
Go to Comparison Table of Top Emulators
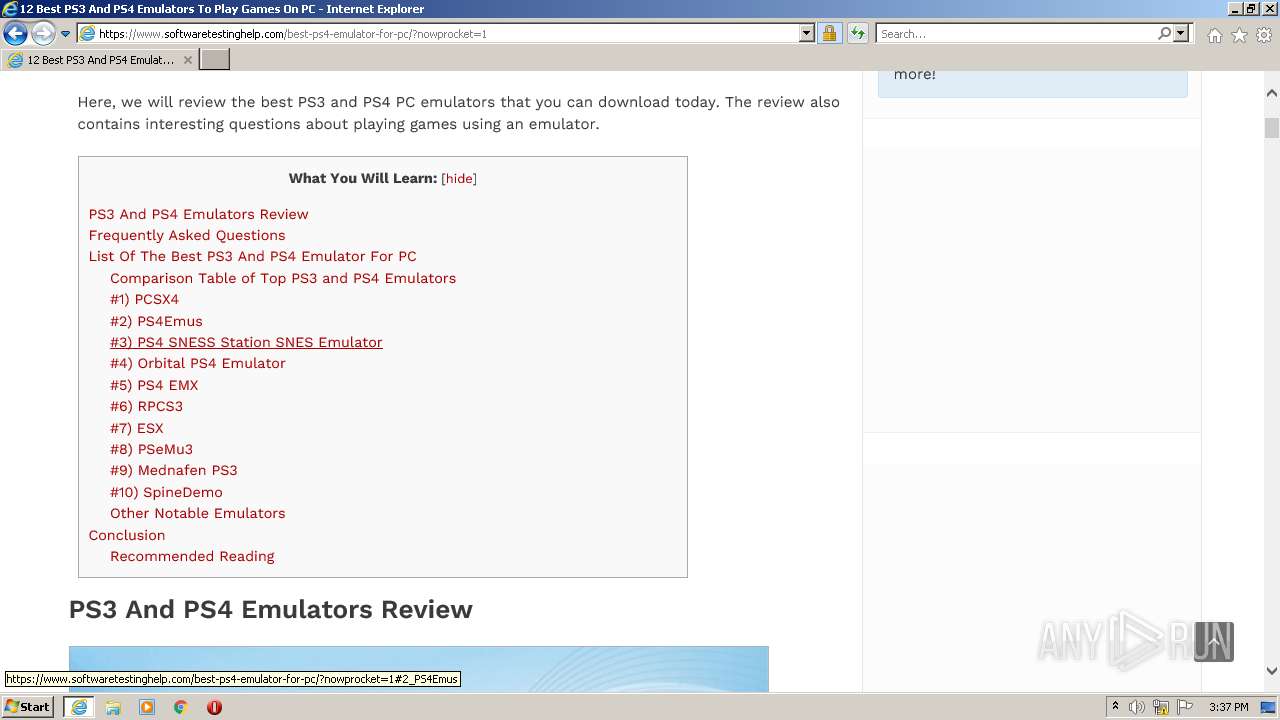283,278
